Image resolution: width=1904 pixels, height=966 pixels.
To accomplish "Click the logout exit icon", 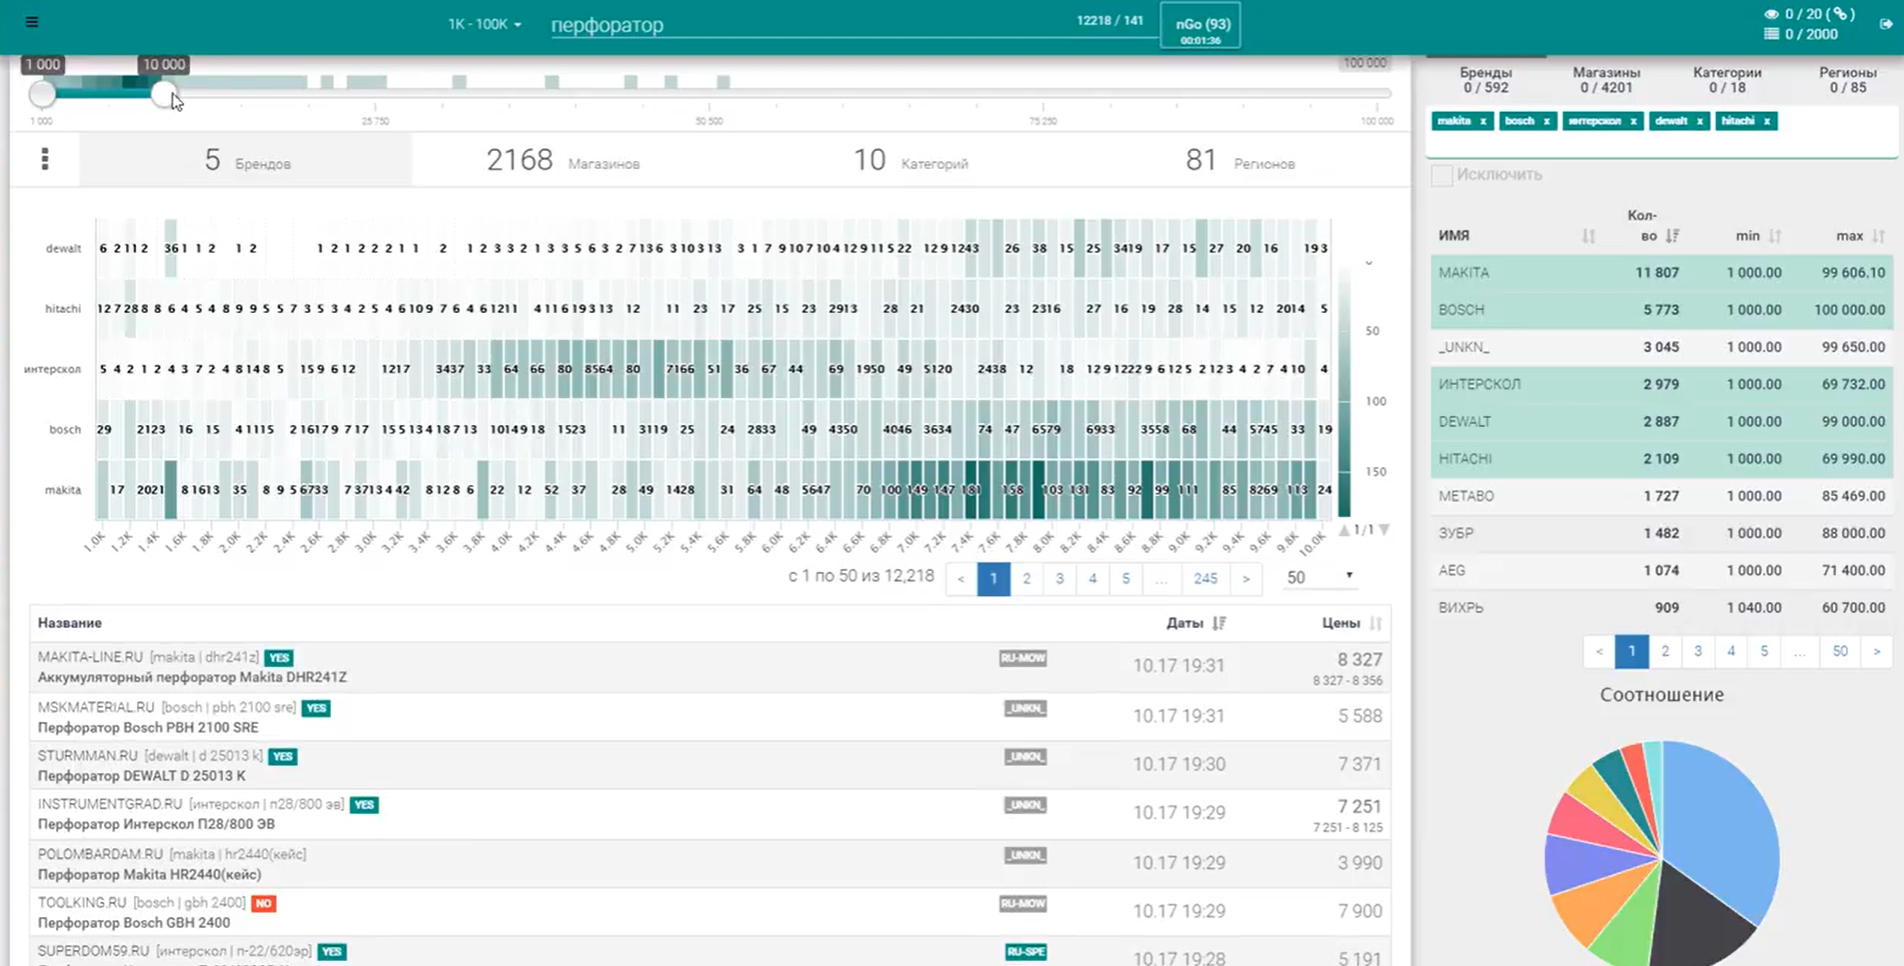I will click(1886, 24).
